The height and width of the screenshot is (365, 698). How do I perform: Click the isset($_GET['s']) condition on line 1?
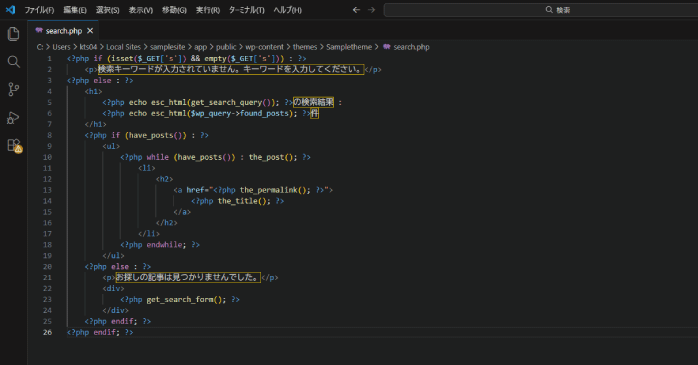pyautogui.click(x=149, y=58)
